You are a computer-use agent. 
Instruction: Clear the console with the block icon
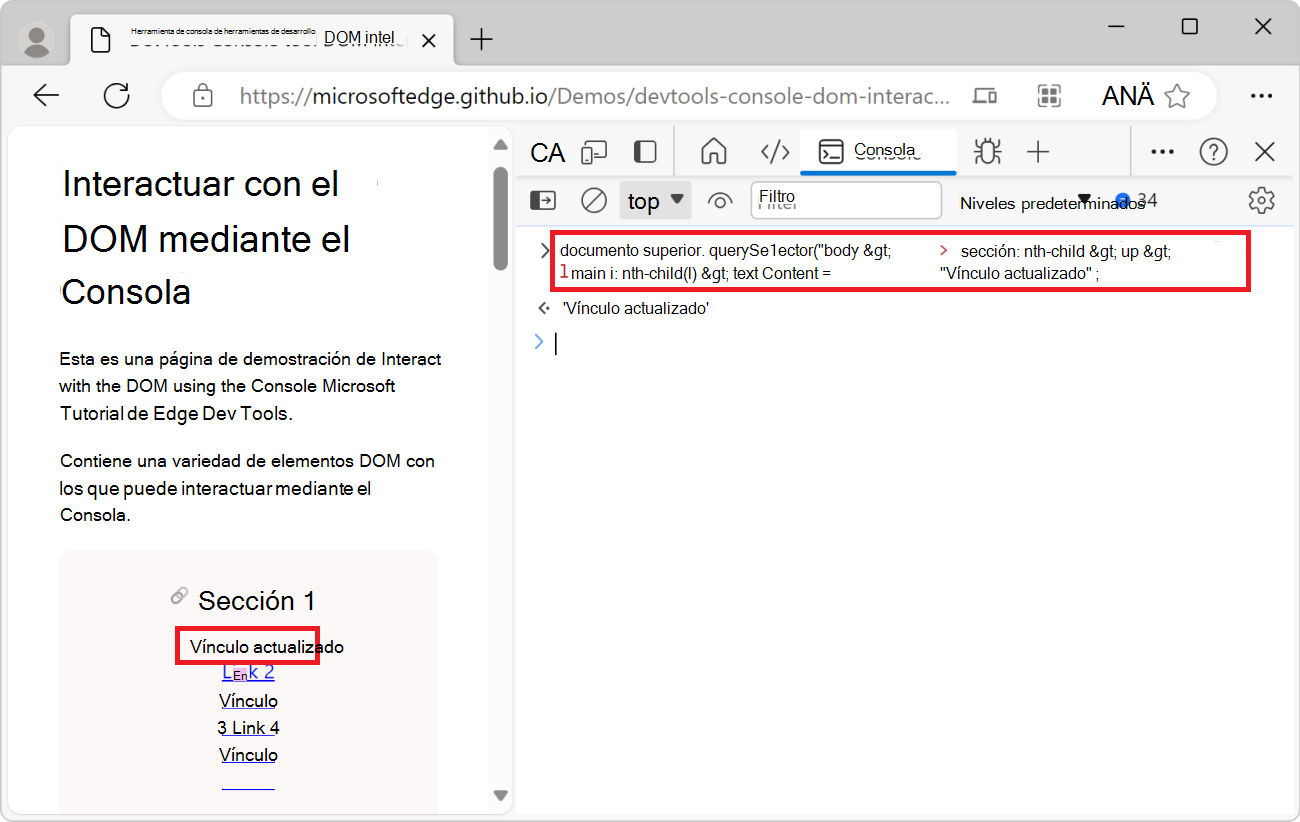tap(593, 200)
